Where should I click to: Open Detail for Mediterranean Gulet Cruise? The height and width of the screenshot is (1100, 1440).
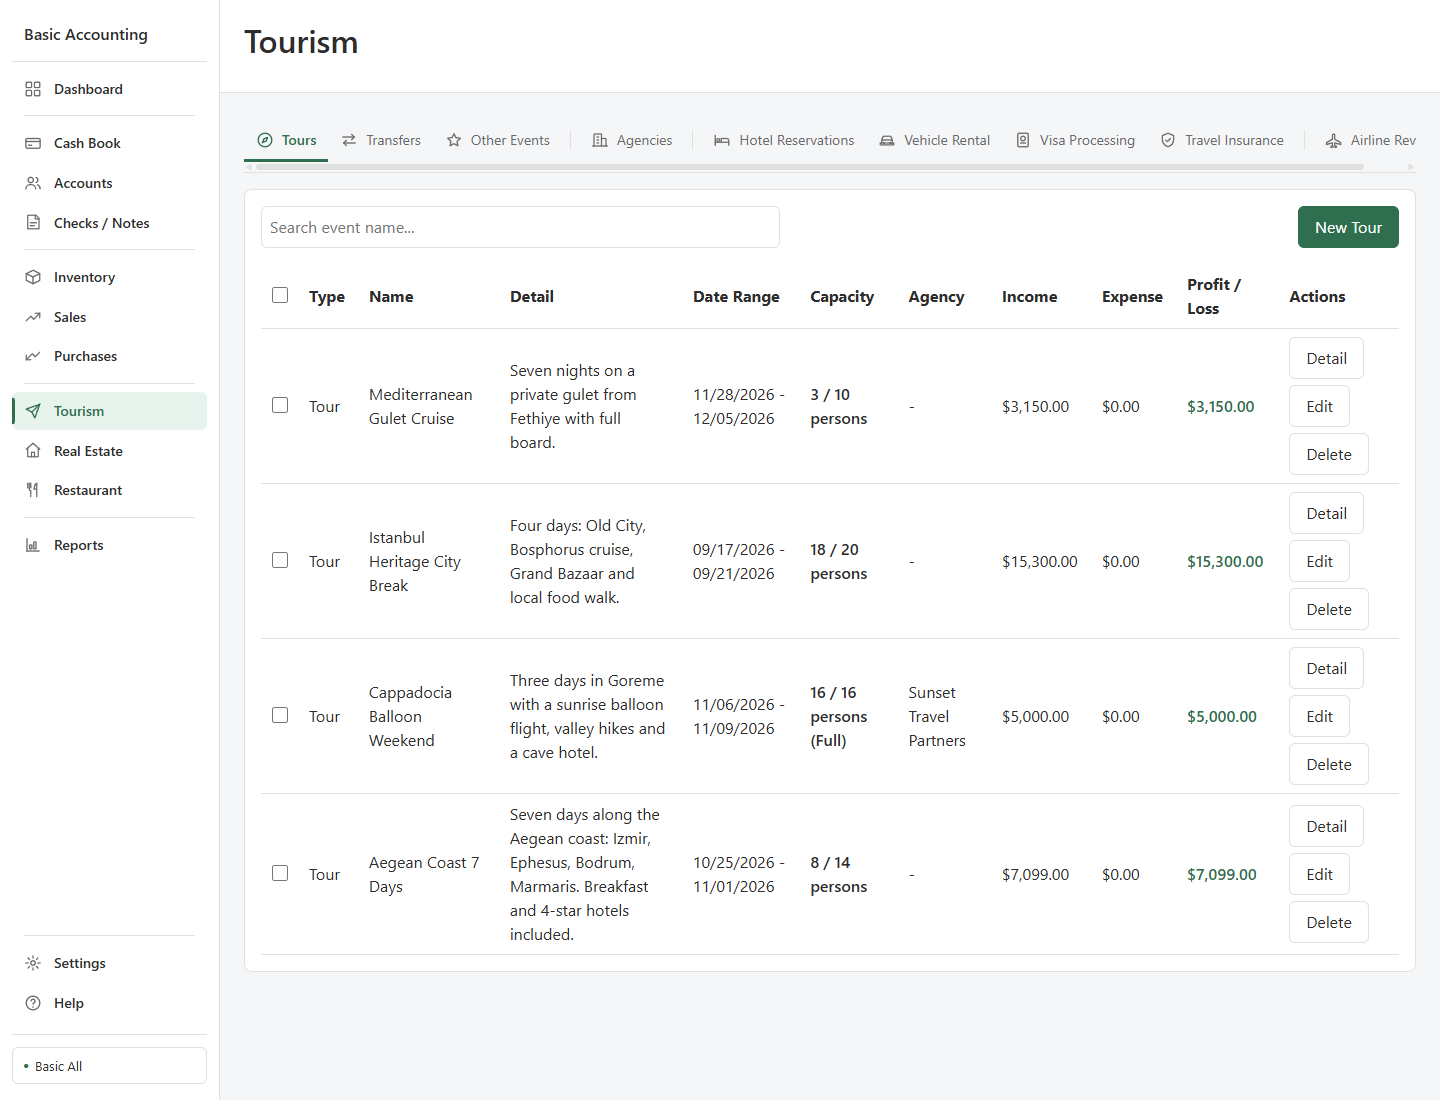click(x=1326, y=358)
